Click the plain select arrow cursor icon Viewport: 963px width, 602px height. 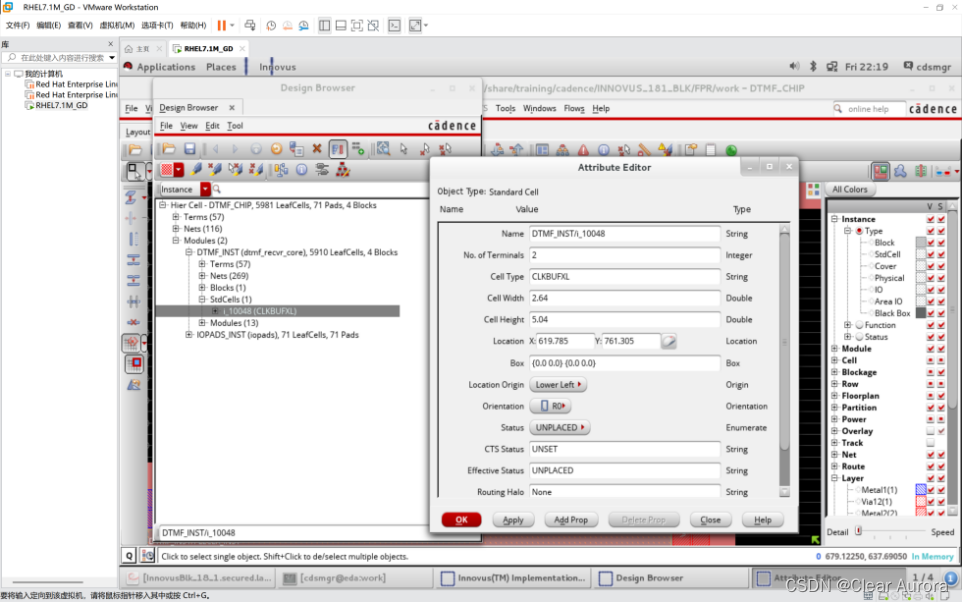404,149
